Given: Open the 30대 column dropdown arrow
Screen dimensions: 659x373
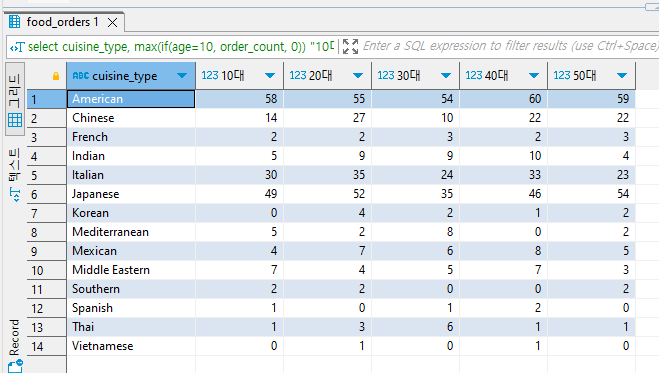Looking at the screenshot, I should (x=446, y=76).
